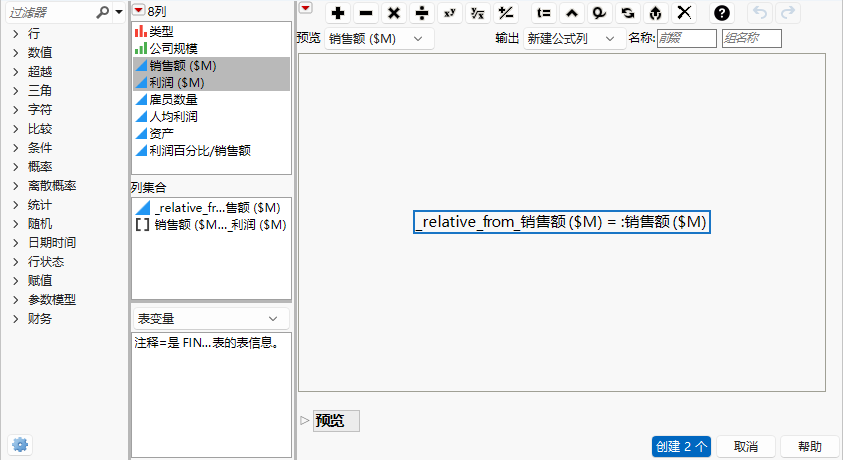Insert the power x^y operator
The width and height of the screenshot is (843, 460).
click(450, 13)
